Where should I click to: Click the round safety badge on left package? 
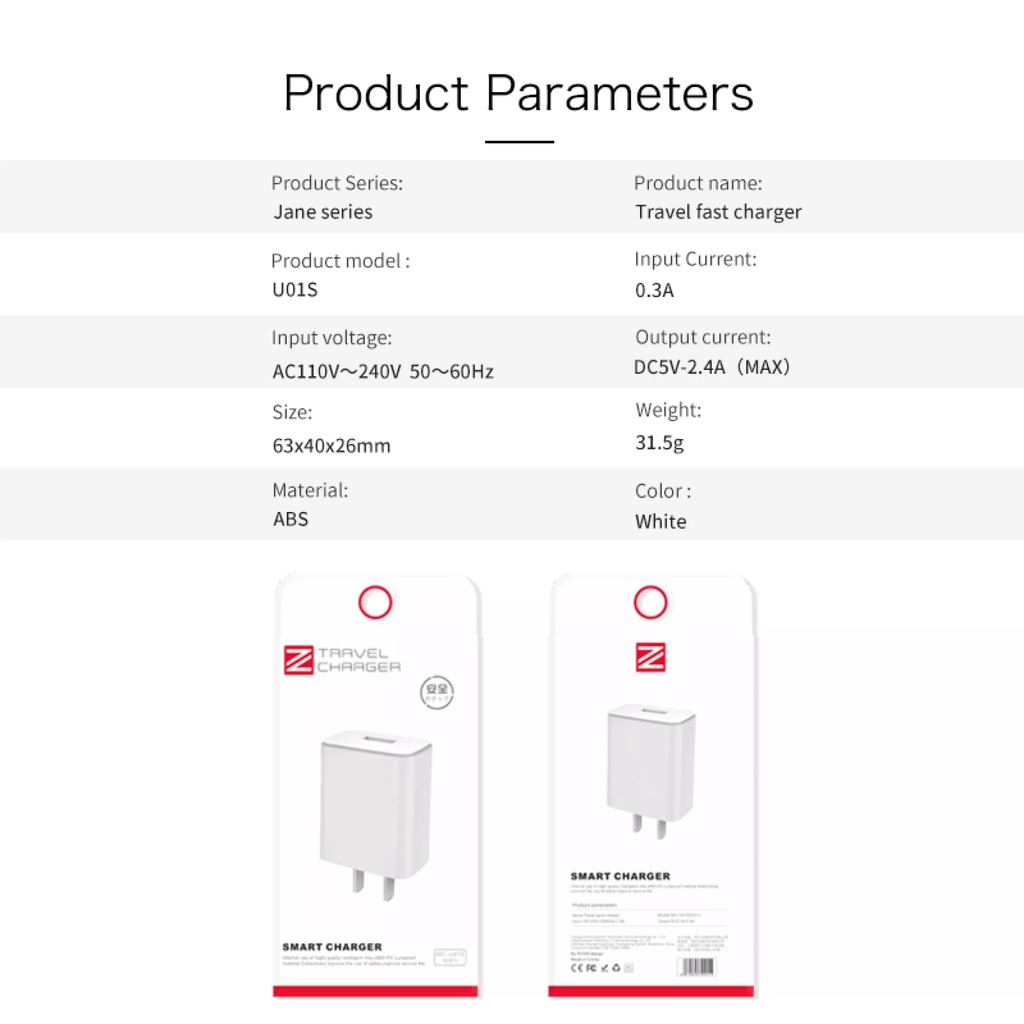434,694
